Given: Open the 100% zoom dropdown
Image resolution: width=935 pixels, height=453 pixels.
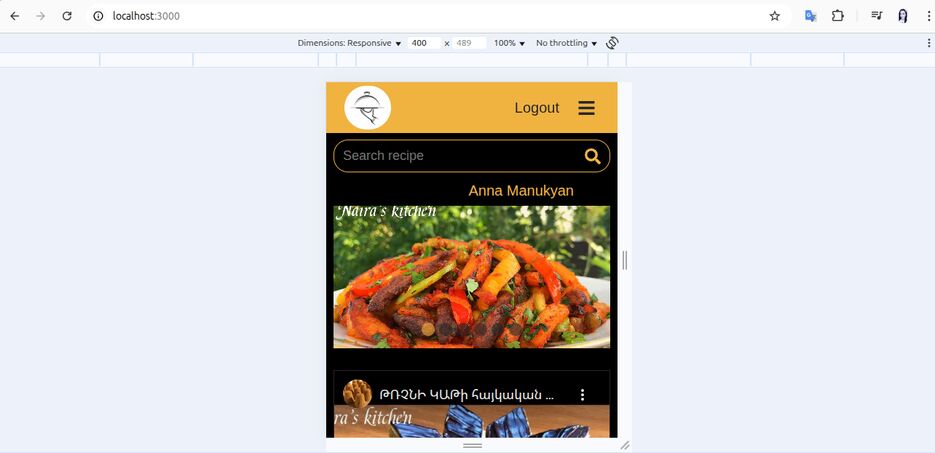Looking at the screenshot, I should pos(509,43).
